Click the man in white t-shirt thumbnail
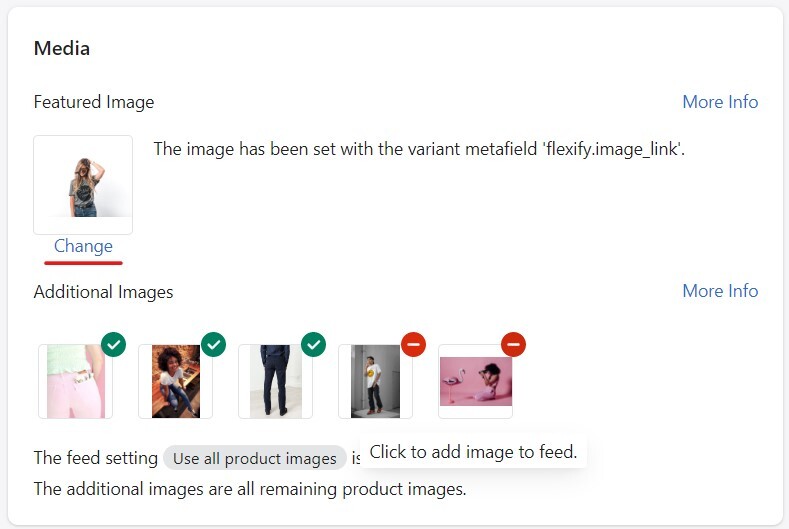The image size is (789, 529). point(375,382)
